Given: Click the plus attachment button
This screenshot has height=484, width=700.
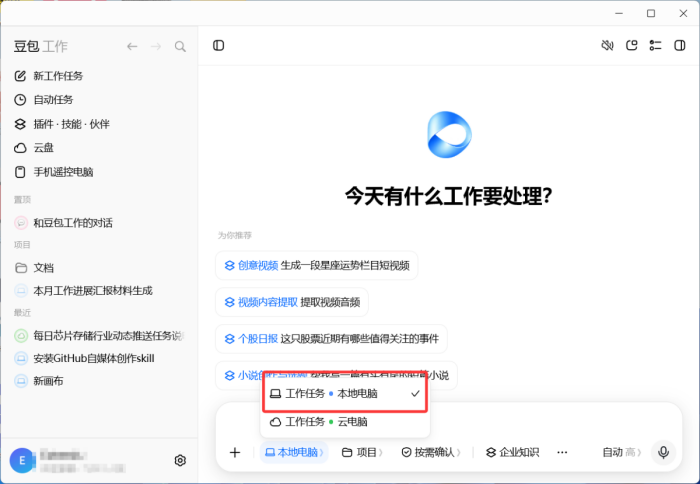Looking at the screenshot, I should (x=235, y=452).
